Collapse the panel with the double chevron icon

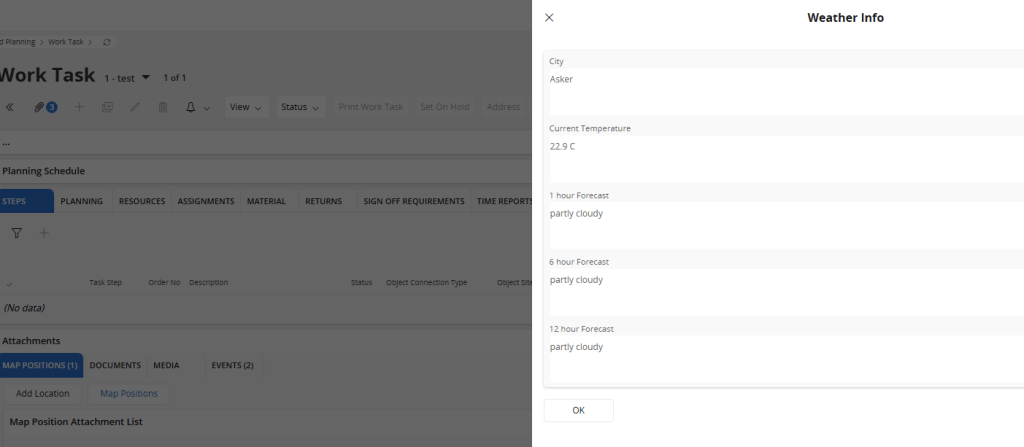pyautogui.click(x=10, y=107)
